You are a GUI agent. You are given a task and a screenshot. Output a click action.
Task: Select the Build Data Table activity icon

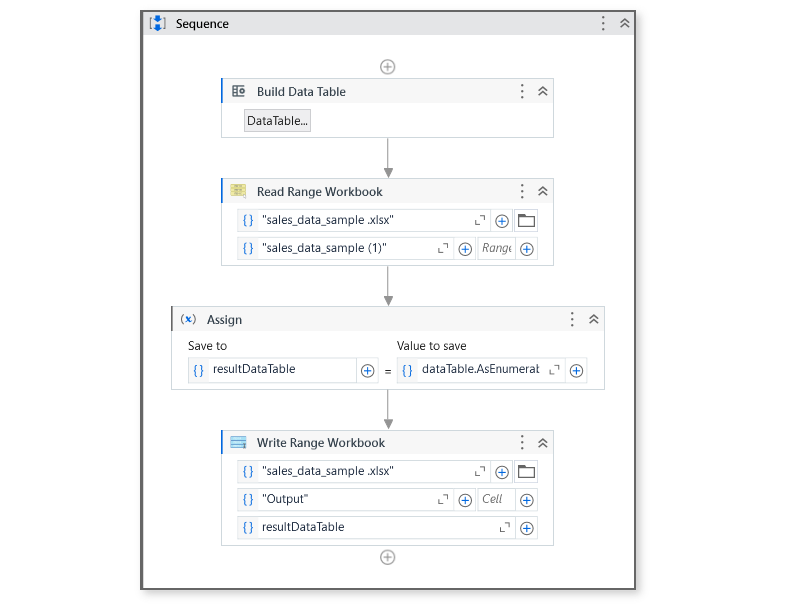pos(238,91)
